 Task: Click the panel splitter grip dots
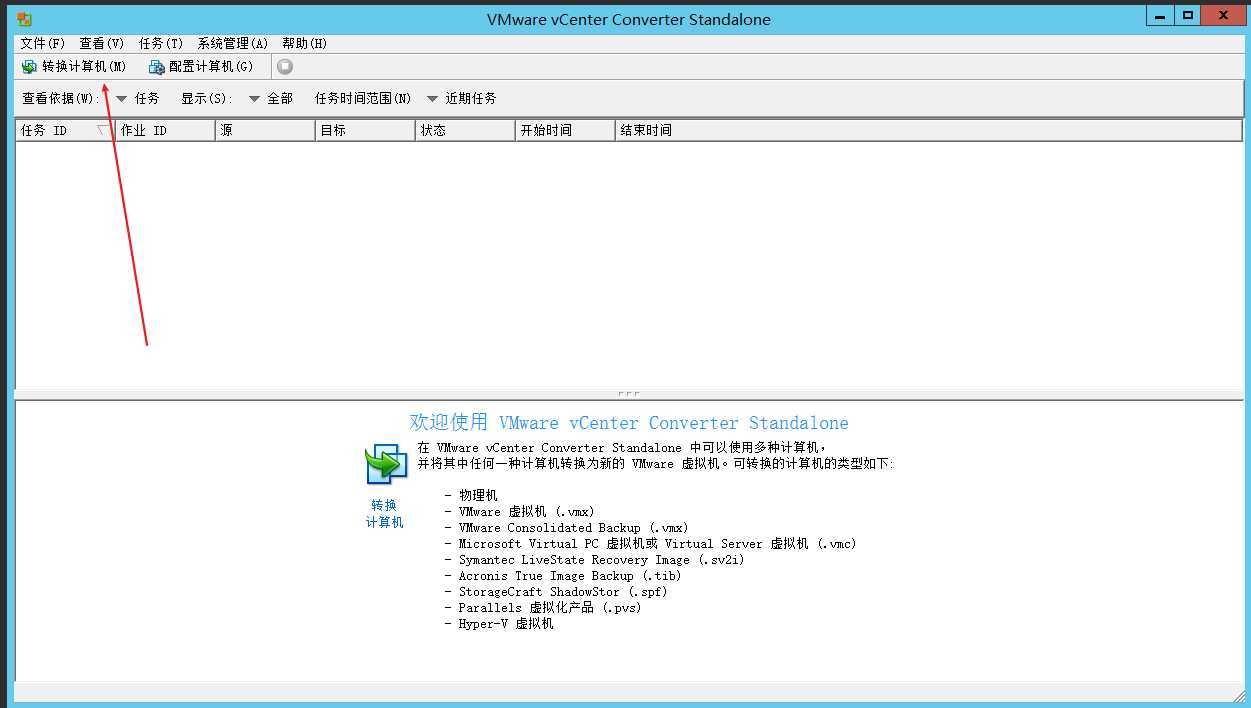[629, 393]
